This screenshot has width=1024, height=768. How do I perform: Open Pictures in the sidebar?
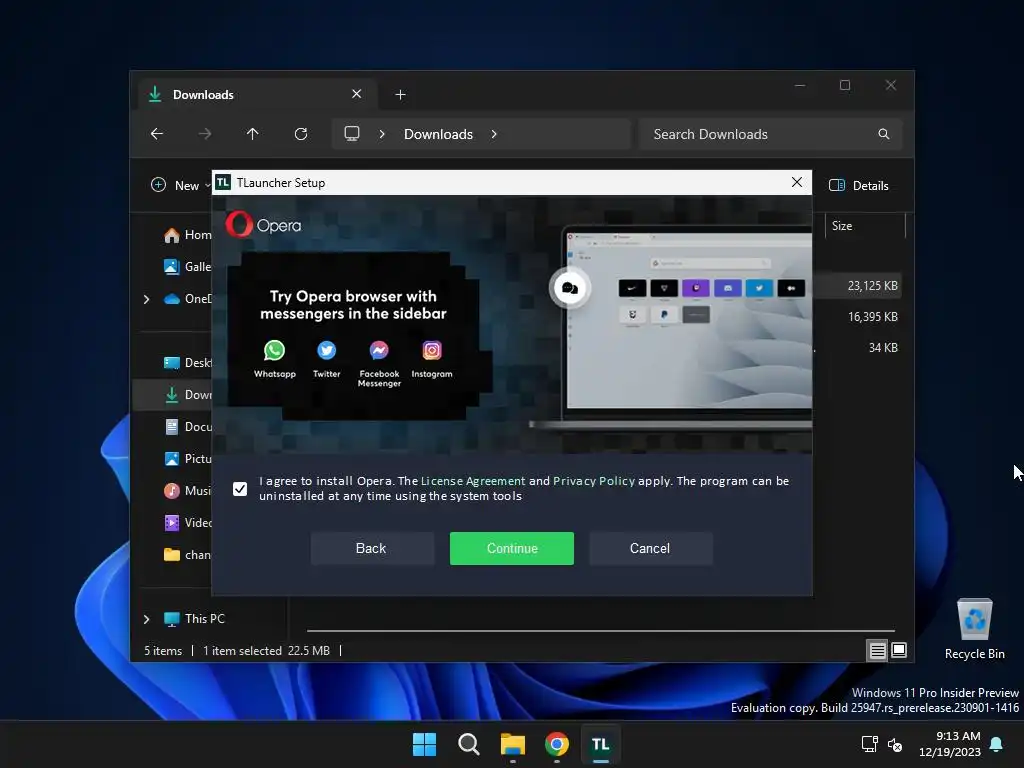(187, 458)
